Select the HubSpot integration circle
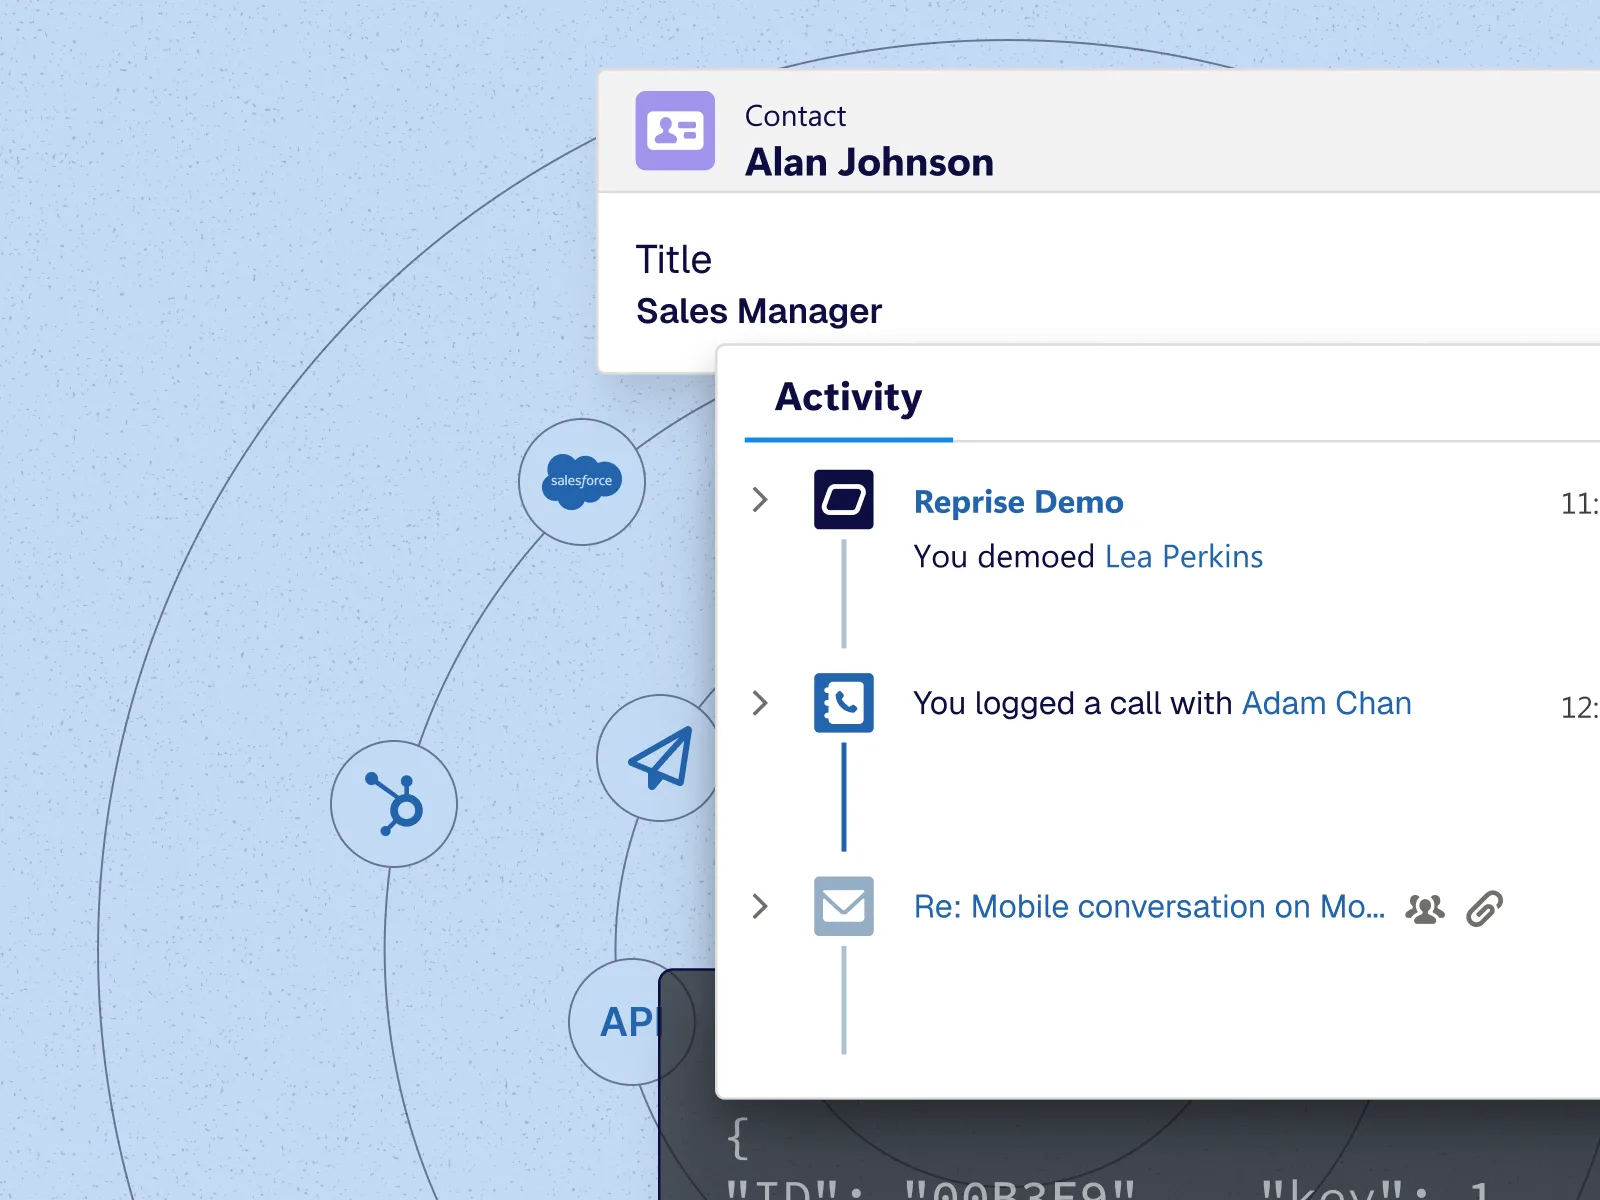Screen dimensions: 1600x1200 [394, 804]
